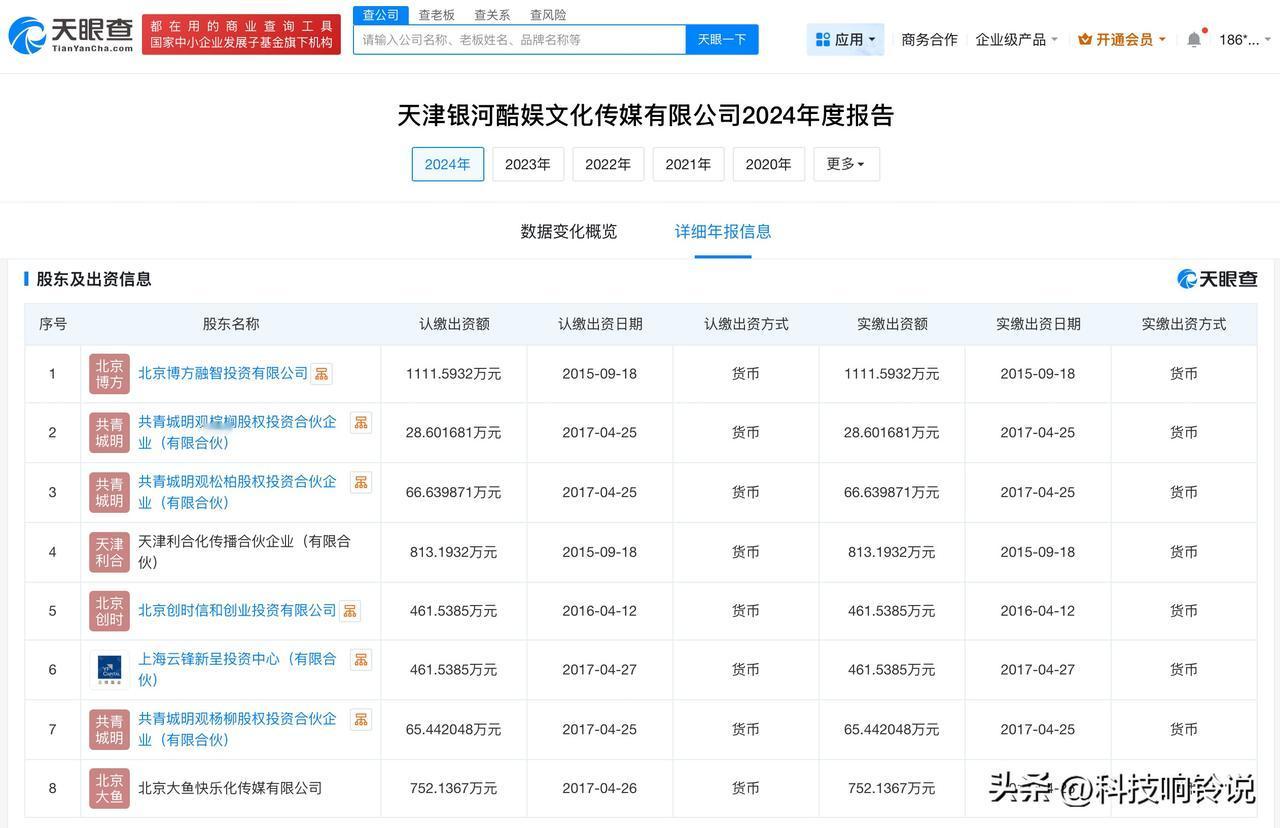The image size is (1280, 828).
Task: Click the 北京大鱼 red shareholder avatar
Action: pyautogui.click(x=109, y=788)
